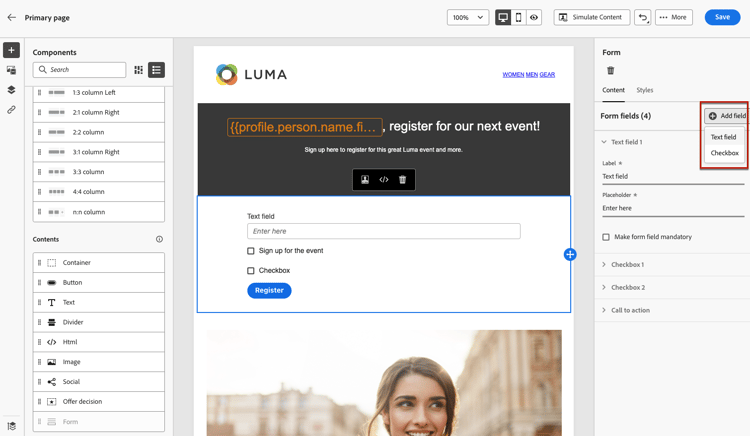Select the 1:3 column Left structure
This screenshot has width=750, height=436.
(99, 92)
